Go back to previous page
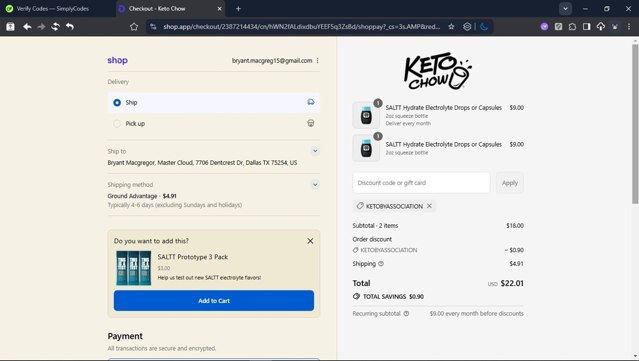 point(27,27)
